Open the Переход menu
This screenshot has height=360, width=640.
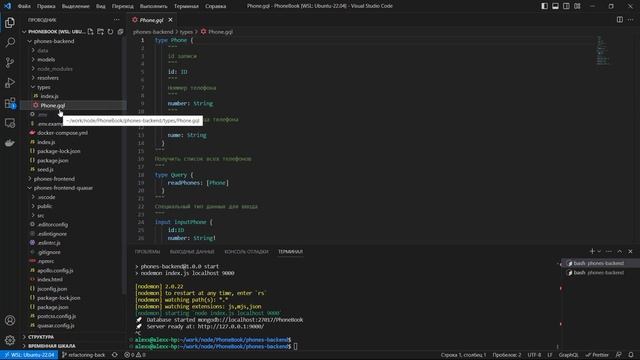pyautogui.click(x=122, y=6)
